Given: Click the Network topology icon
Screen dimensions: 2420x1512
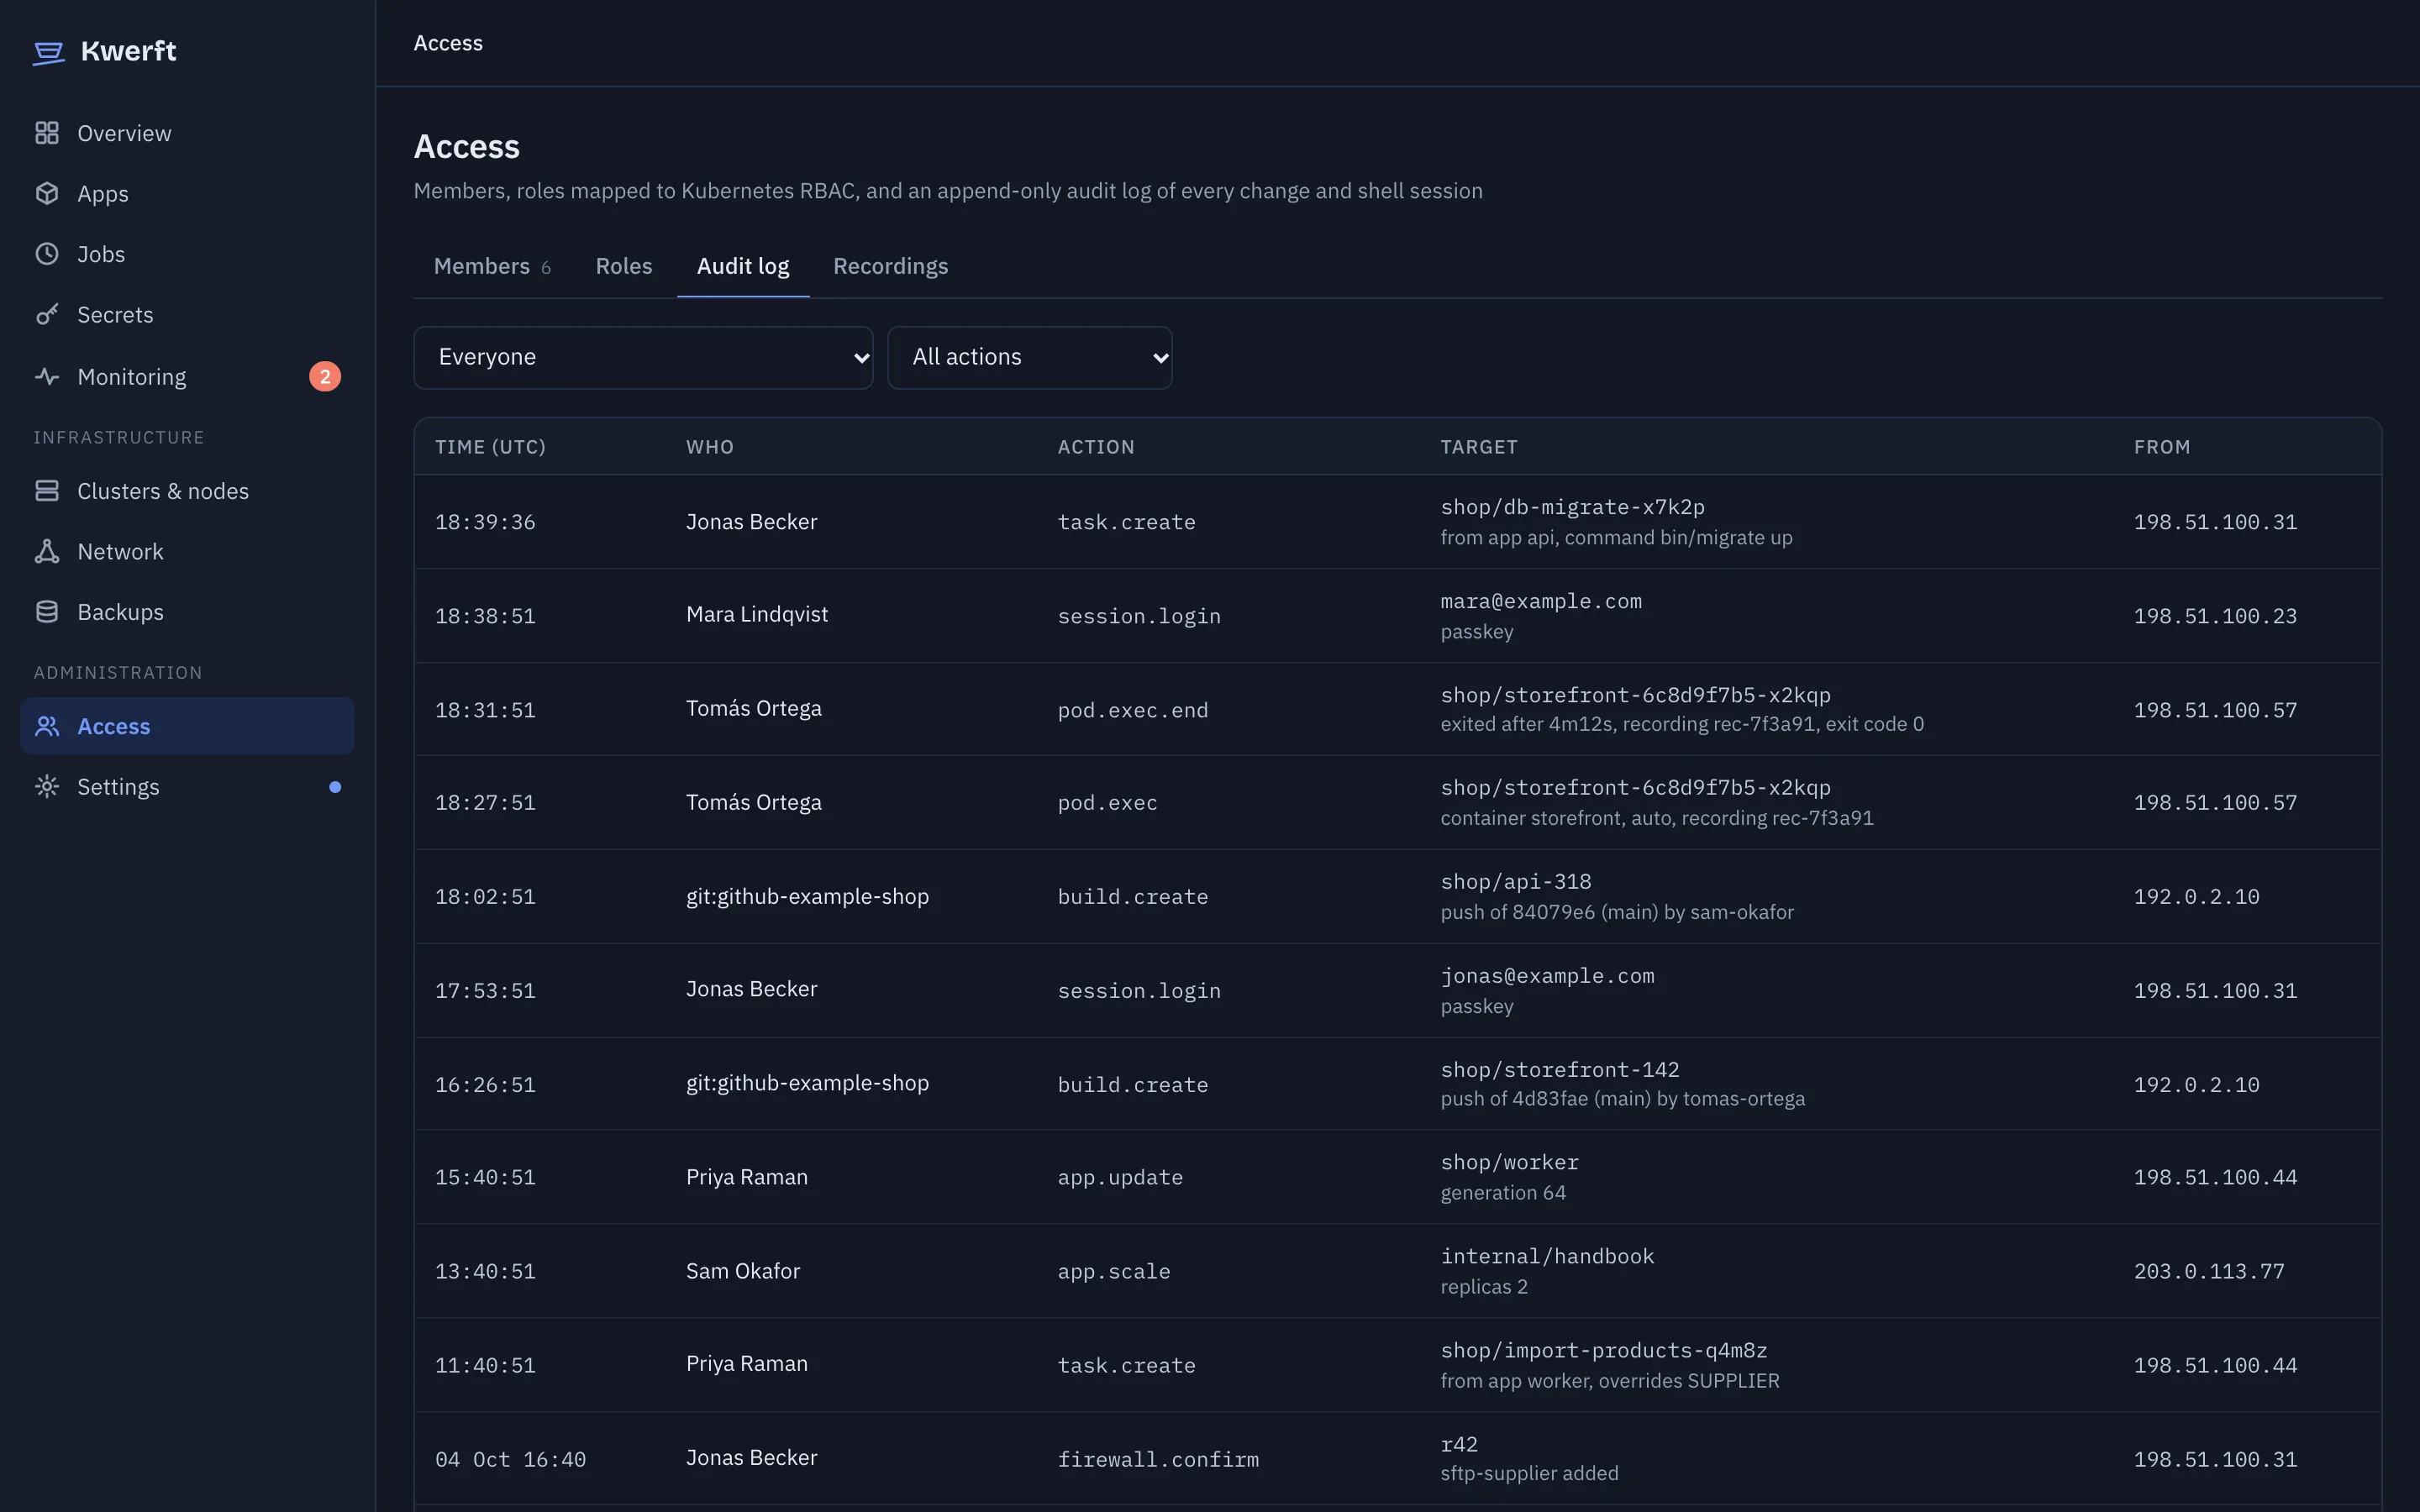Looking at the screenshot, I should click(x=47, y=551).
